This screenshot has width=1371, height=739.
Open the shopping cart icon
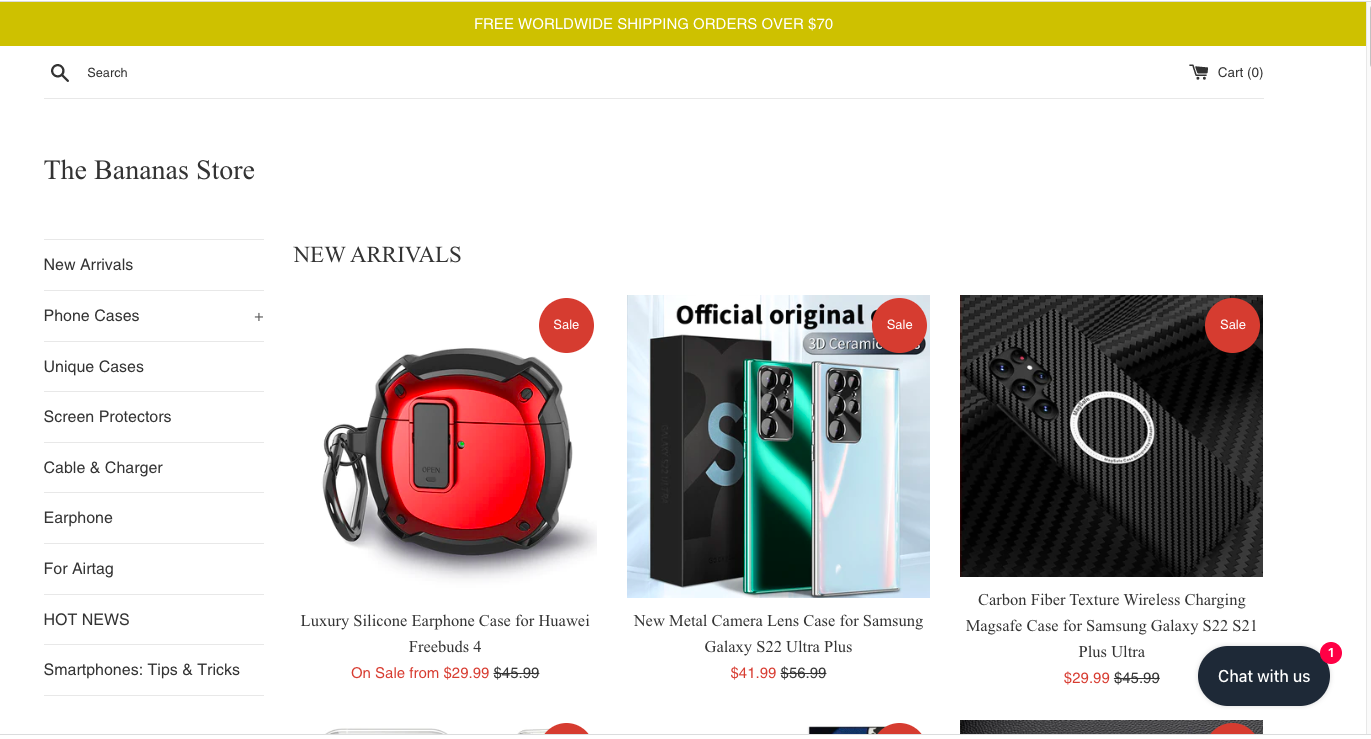coord(1198,72)
